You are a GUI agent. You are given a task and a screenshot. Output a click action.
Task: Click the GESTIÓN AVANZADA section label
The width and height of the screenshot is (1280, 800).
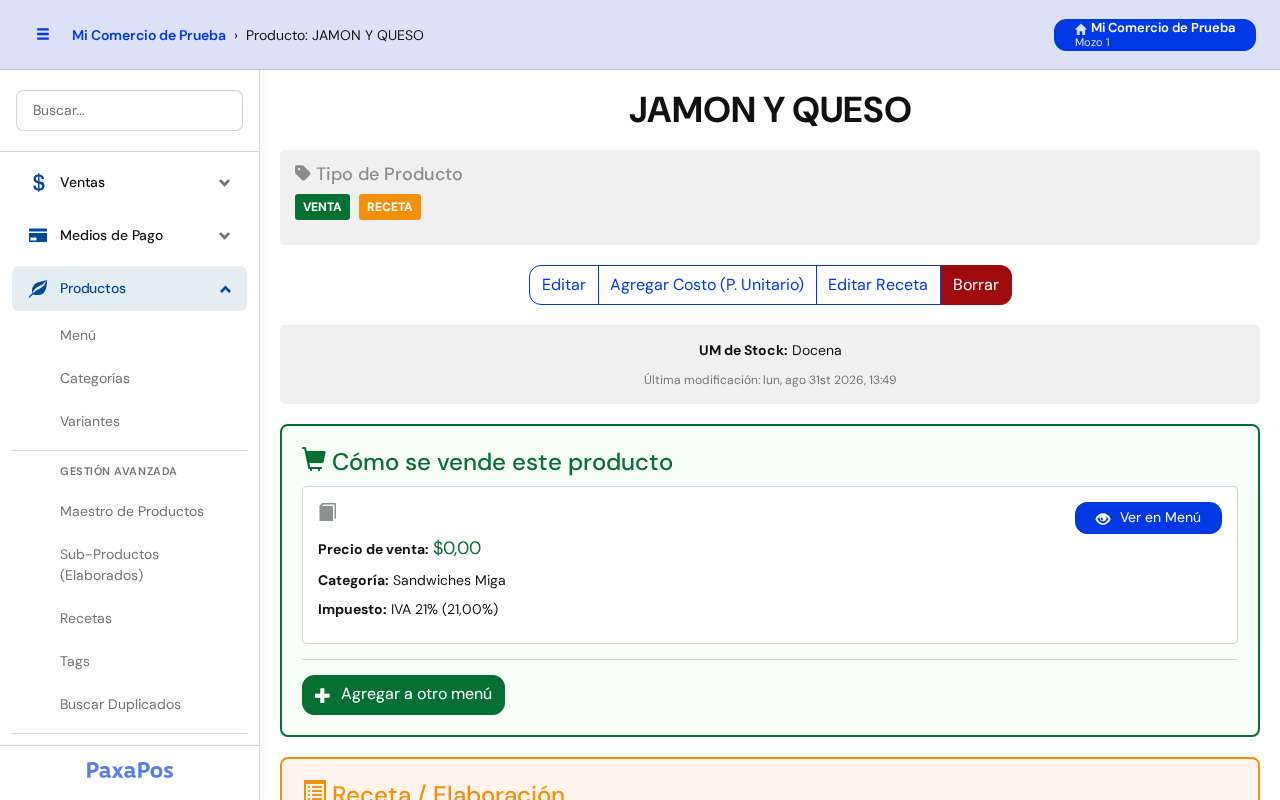pyautogui.click(x=118, y=471)
